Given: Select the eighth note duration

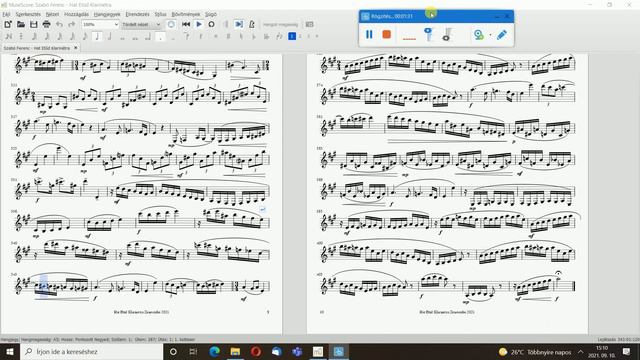Looking at the screenshot, I should tap(84, 36).
